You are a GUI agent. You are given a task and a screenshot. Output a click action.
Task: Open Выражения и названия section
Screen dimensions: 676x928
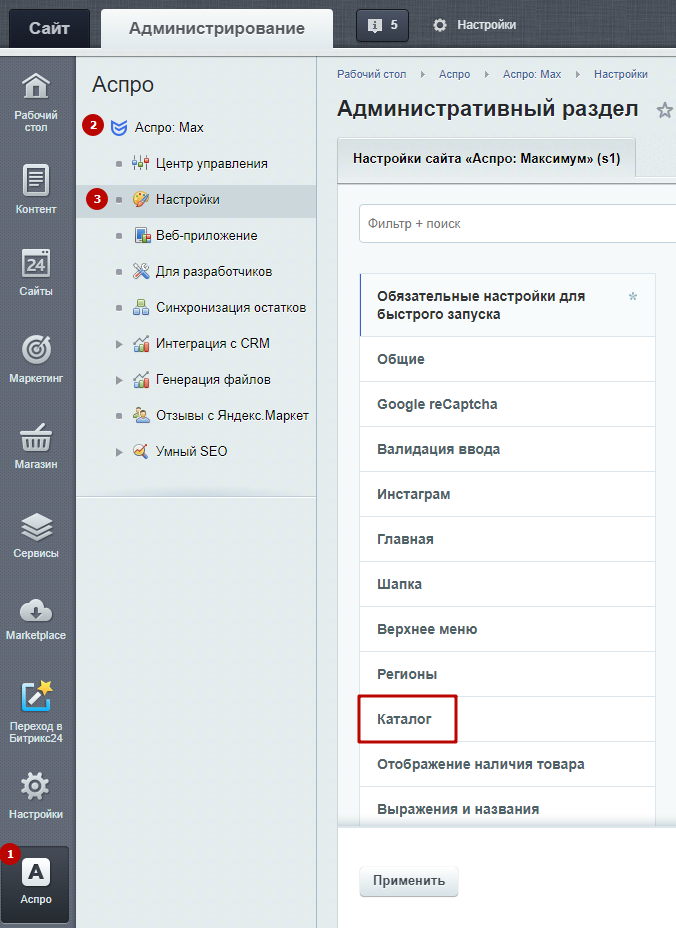click(x=507, y=809)
